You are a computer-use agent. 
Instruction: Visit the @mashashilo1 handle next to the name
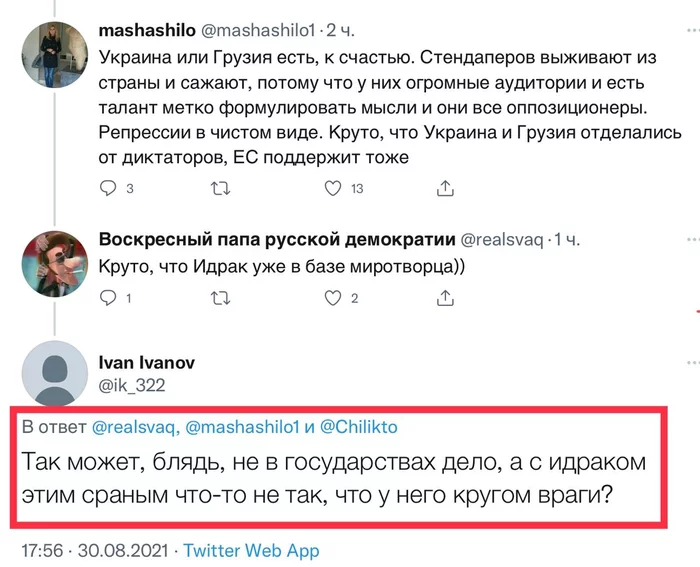coord(254,31)
